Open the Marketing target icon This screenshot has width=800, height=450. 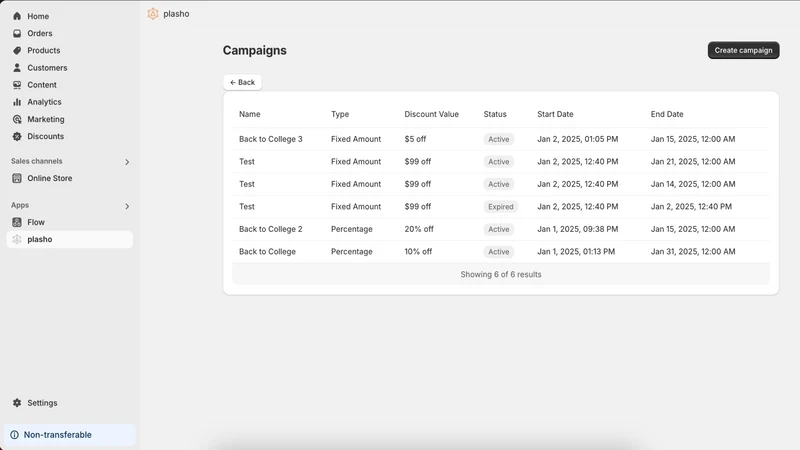tap(17, 119)
